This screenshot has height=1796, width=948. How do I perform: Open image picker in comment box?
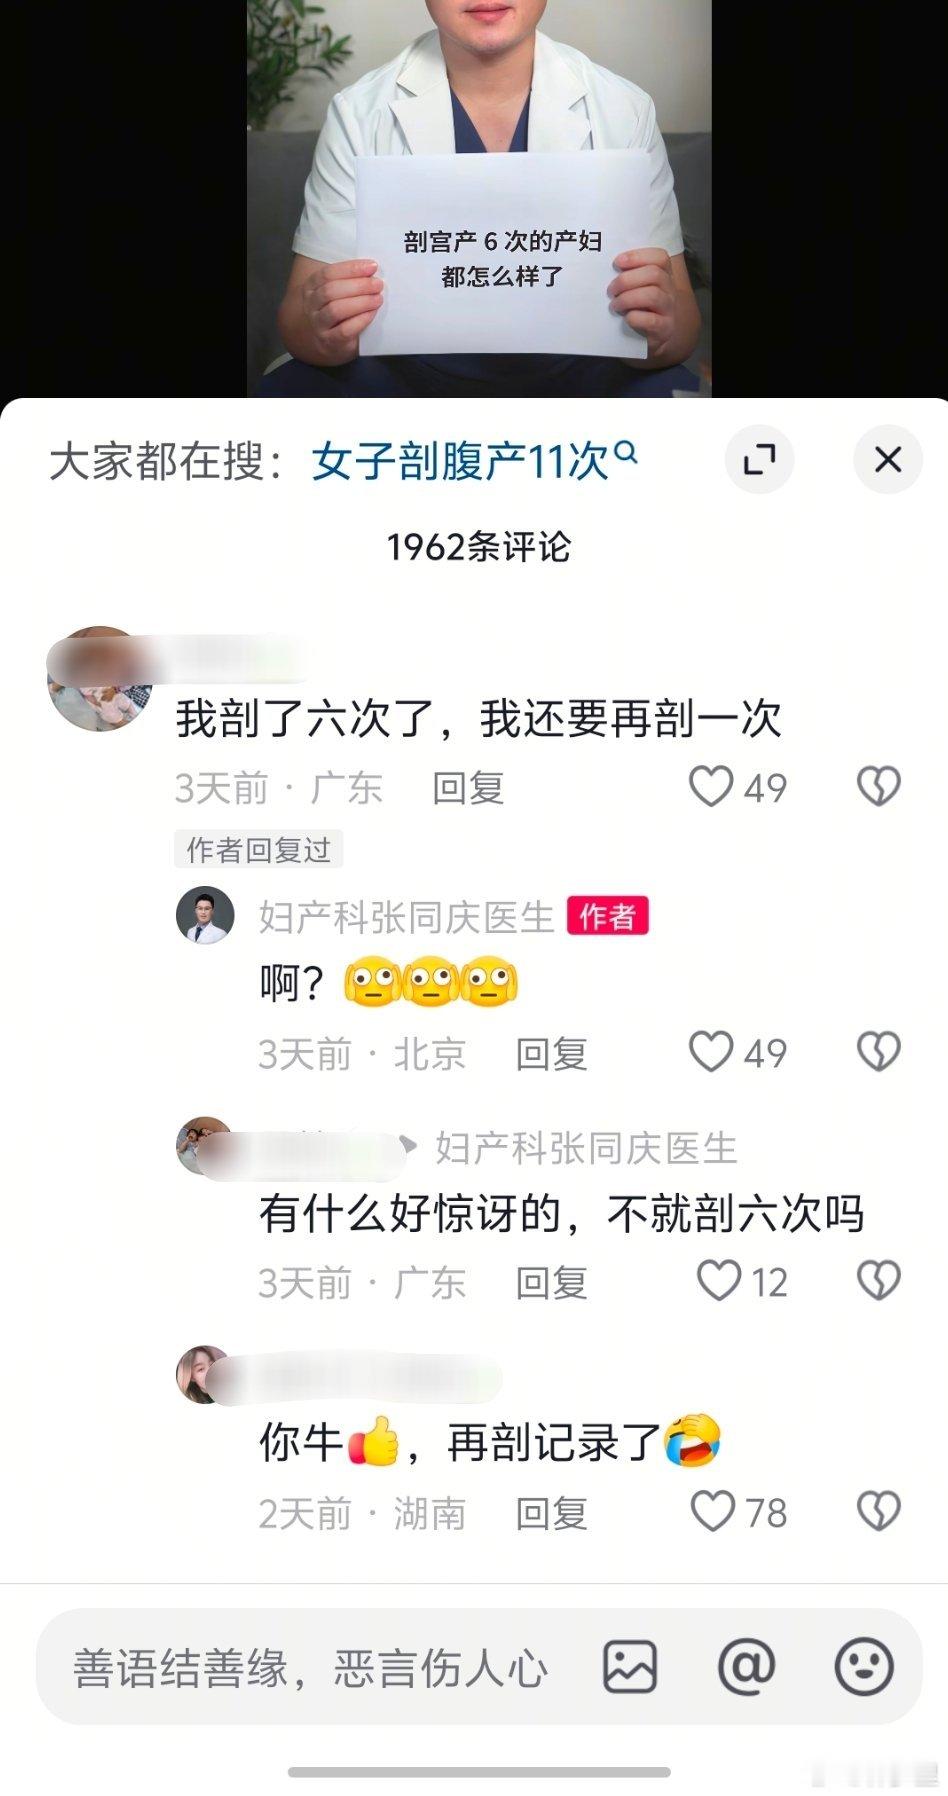(x=630, y=1667)
